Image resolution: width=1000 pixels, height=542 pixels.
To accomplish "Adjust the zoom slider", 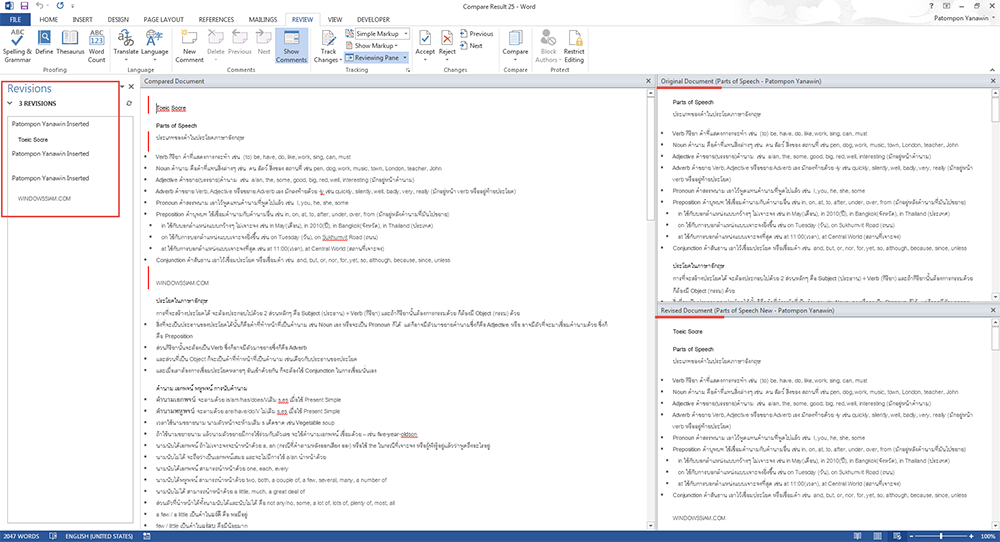I will click(x=941, y=536).
